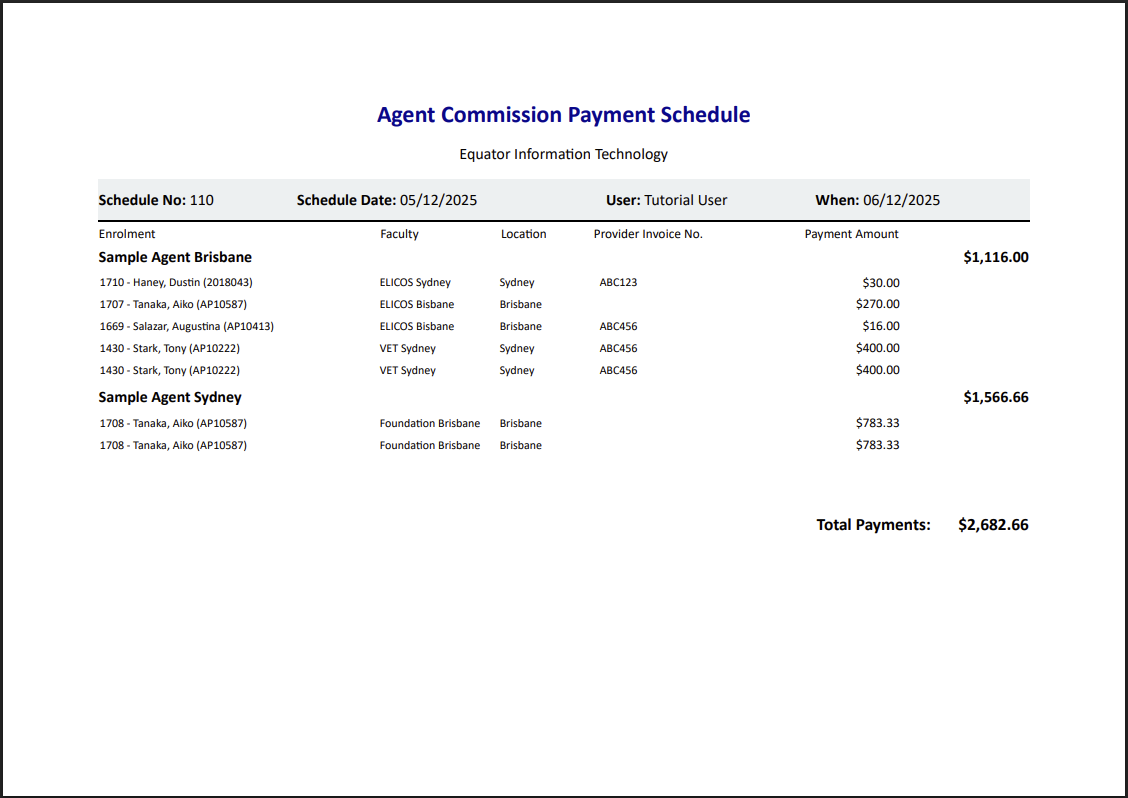
Task: Click the $270.00 payment amount
Action: tap(877, 304)
